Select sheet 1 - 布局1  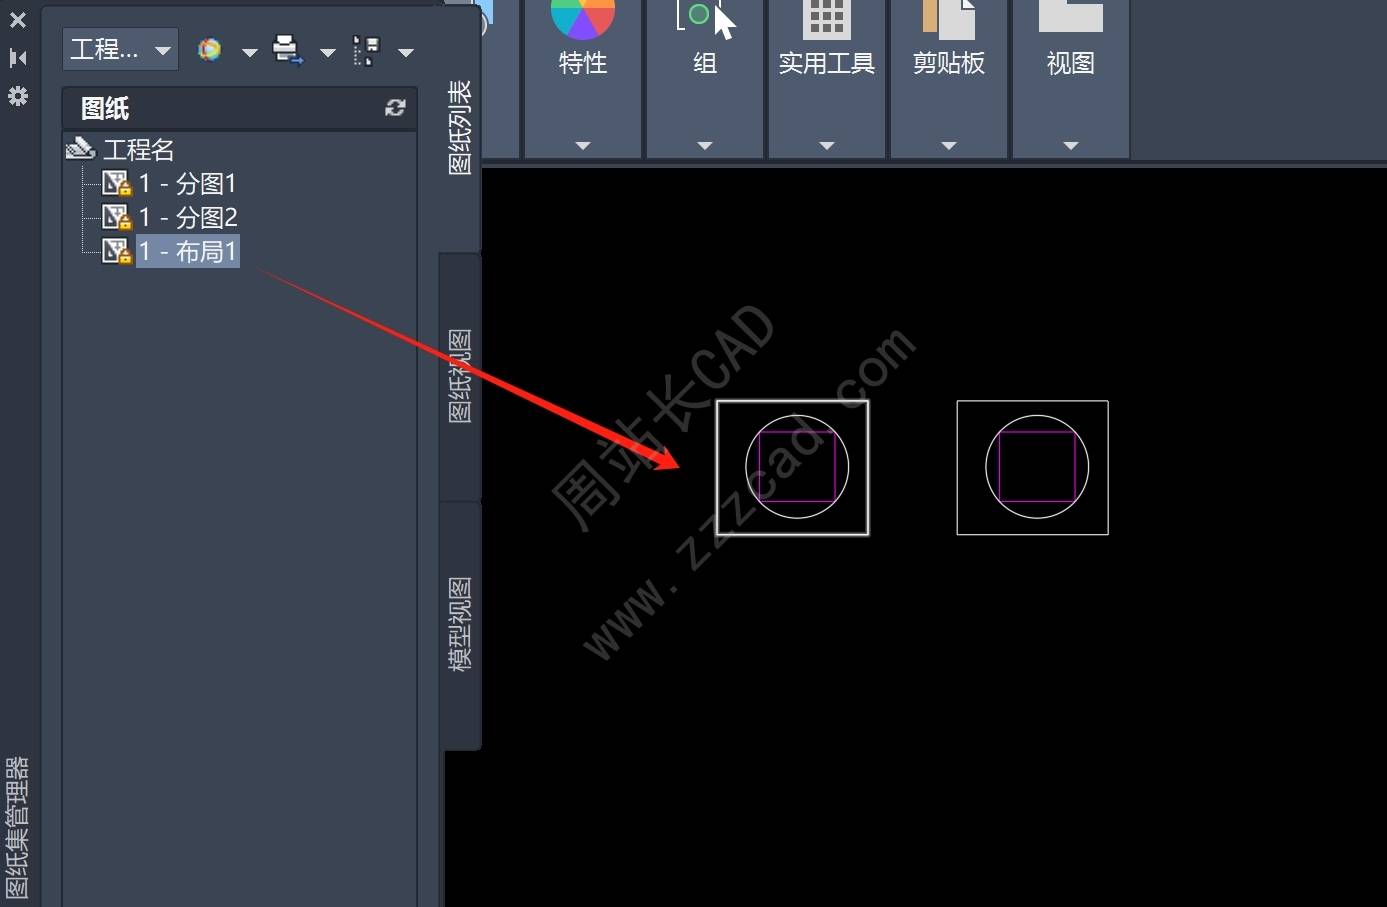coord(187,251)
